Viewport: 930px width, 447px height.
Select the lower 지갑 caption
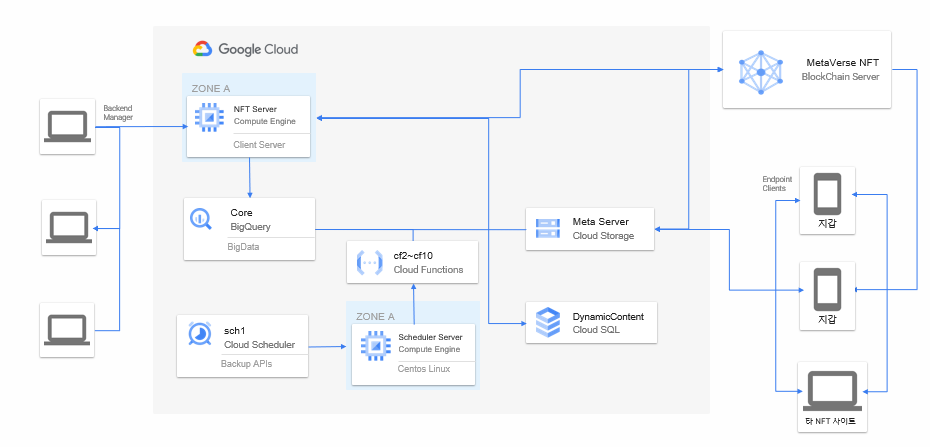point(827,320)
